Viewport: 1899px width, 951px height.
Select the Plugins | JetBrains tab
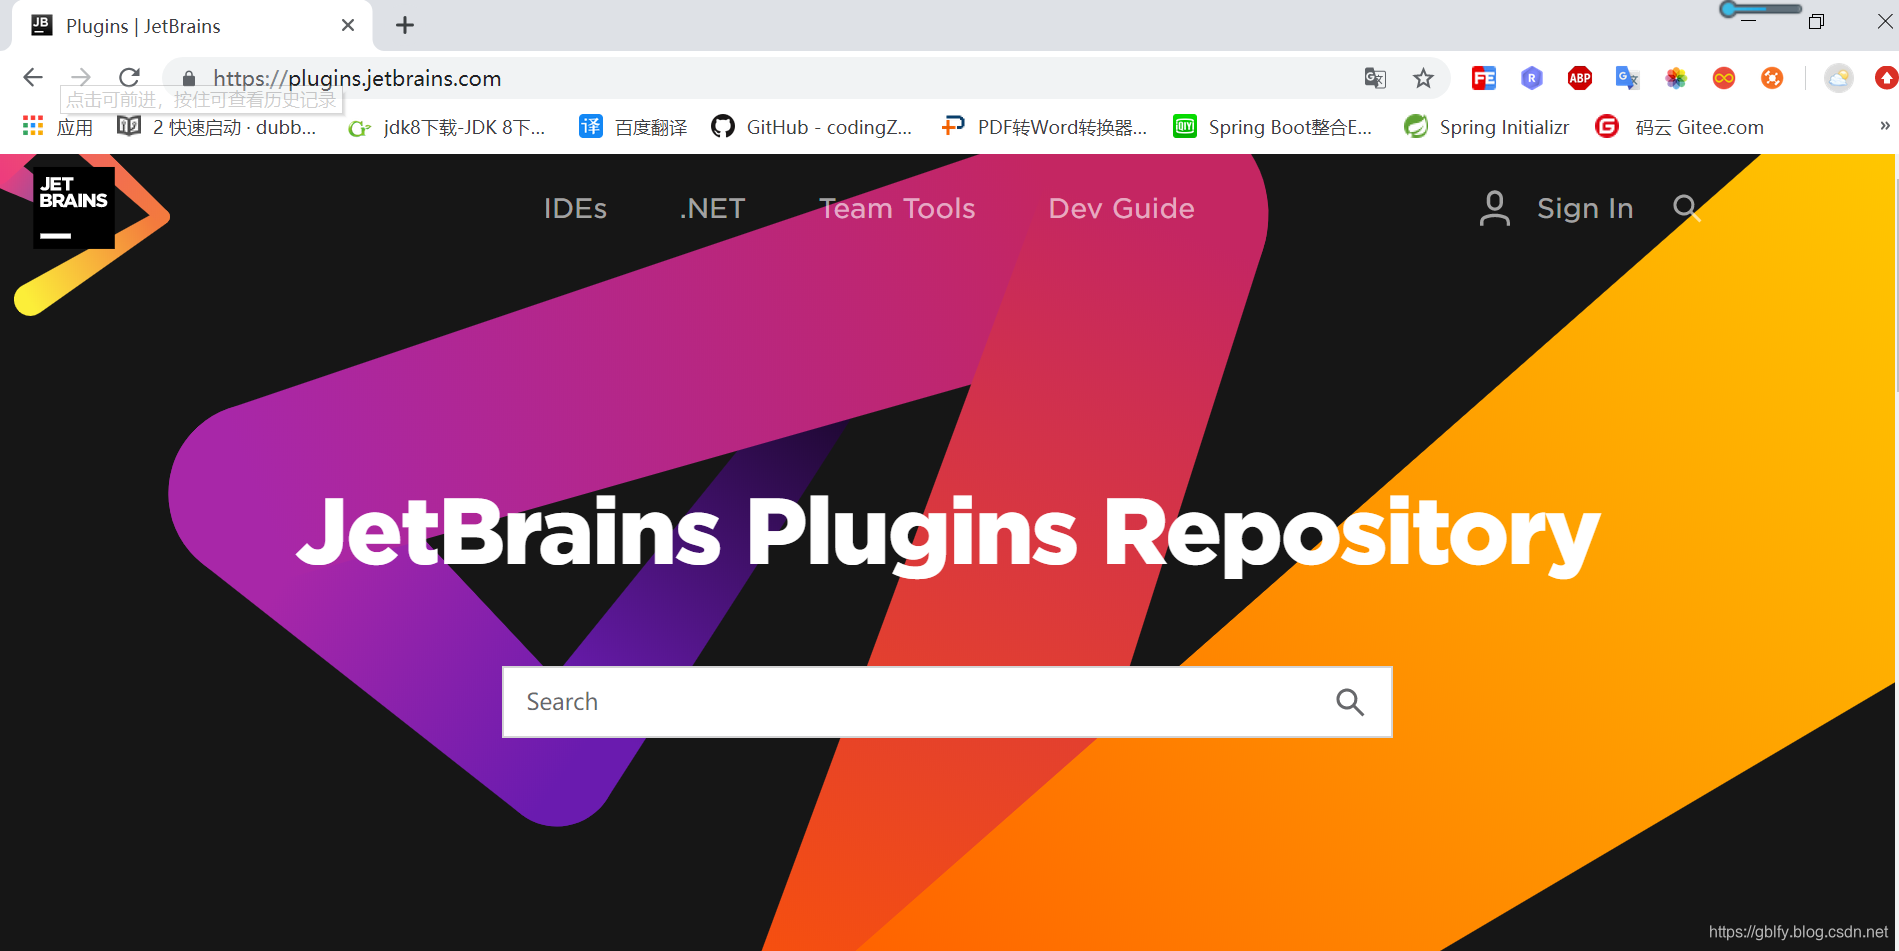click(192, 26)
